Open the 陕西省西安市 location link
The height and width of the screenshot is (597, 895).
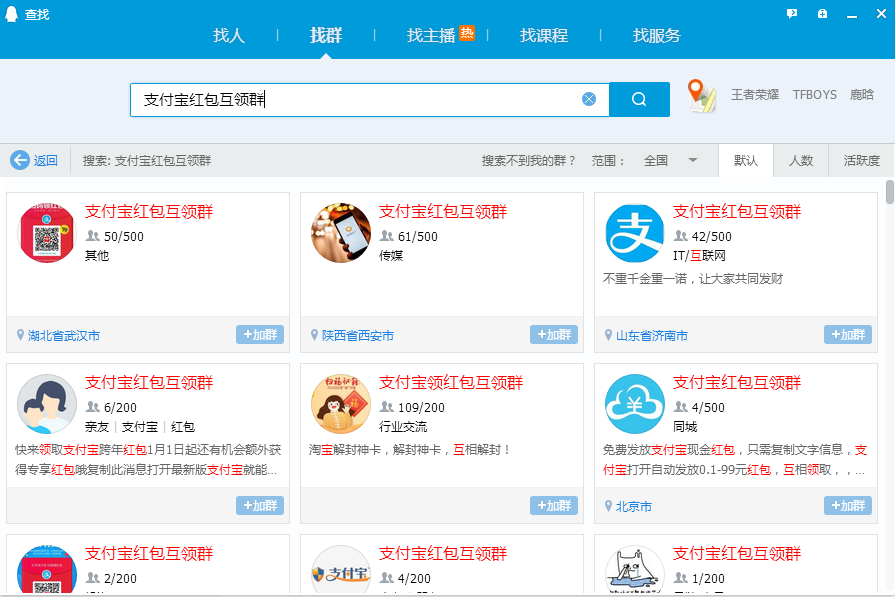point(358,336)
